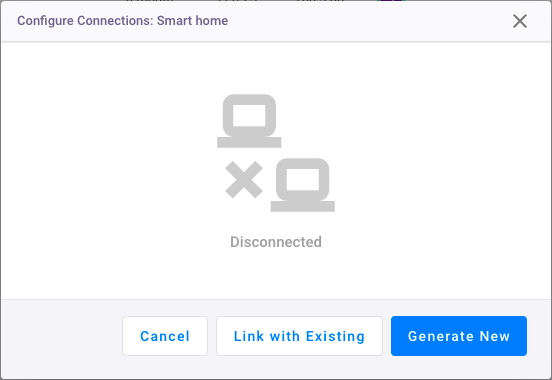
Task: Click the base bar of upper laptop icon
Action: pos(249,142)
